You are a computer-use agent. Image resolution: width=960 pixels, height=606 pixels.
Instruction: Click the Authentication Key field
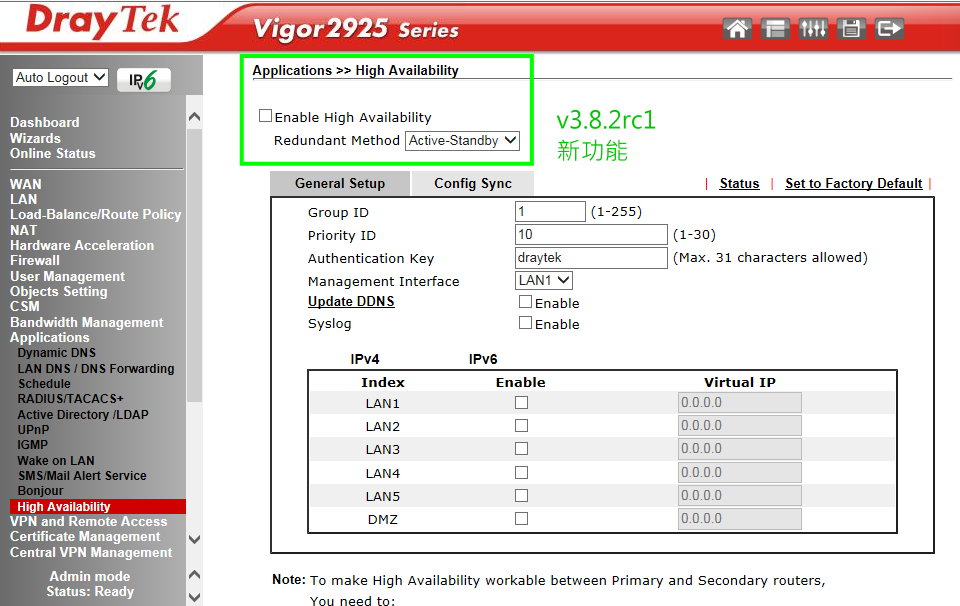pos(591,258)
